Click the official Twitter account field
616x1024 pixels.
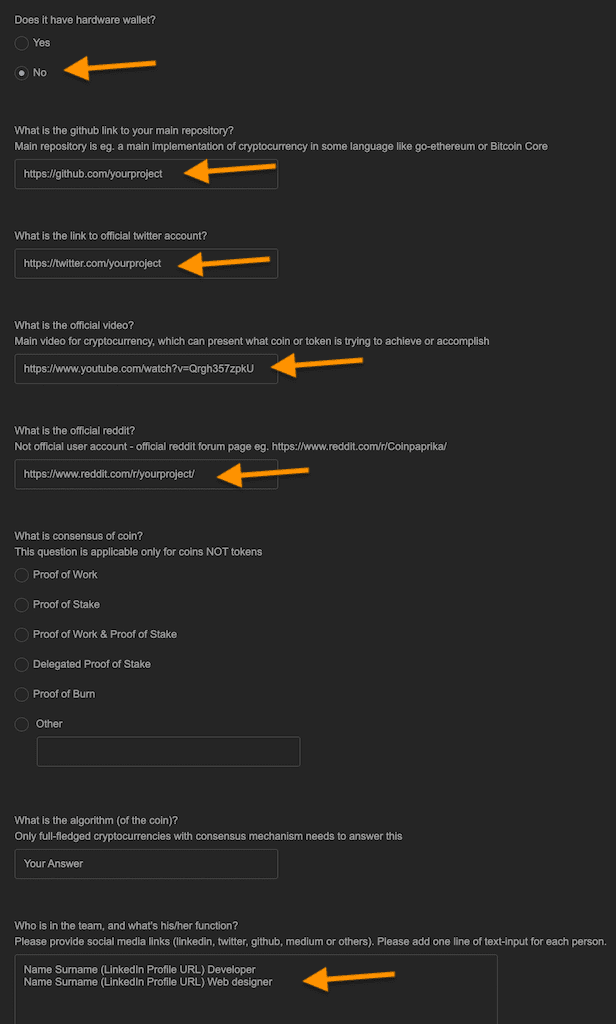(146, 264)
